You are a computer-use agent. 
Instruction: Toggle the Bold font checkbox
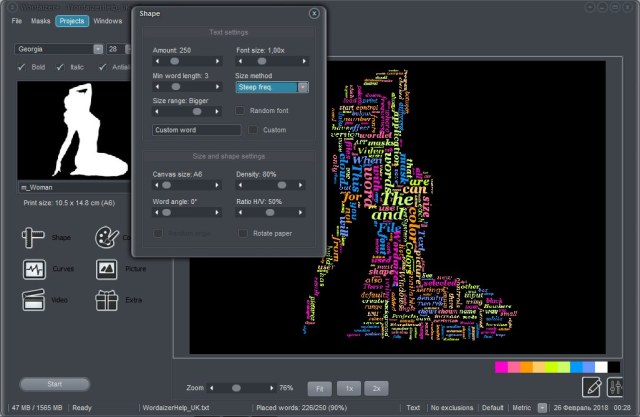(23, 68)
